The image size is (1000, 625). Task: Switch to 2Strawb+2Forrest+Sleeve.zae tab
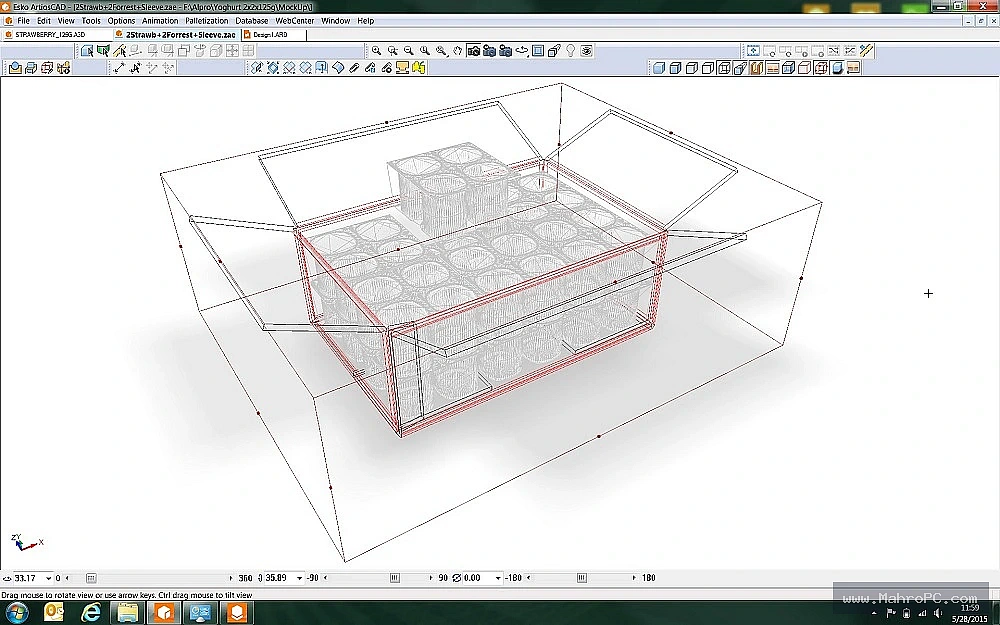point(175,34)
